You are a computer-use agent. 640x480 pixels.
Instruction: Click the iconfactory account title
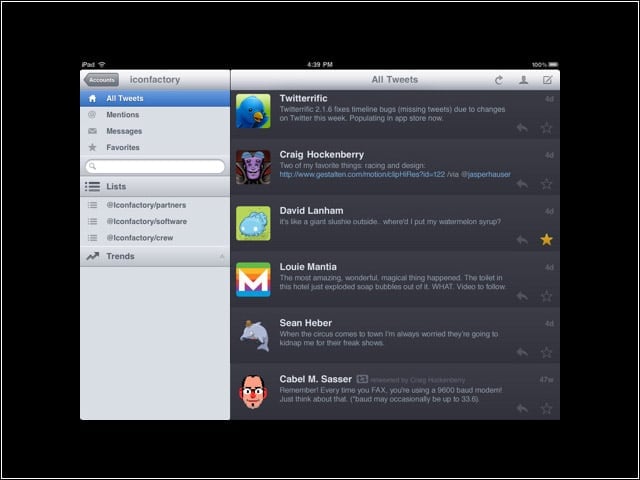point(155,80)
